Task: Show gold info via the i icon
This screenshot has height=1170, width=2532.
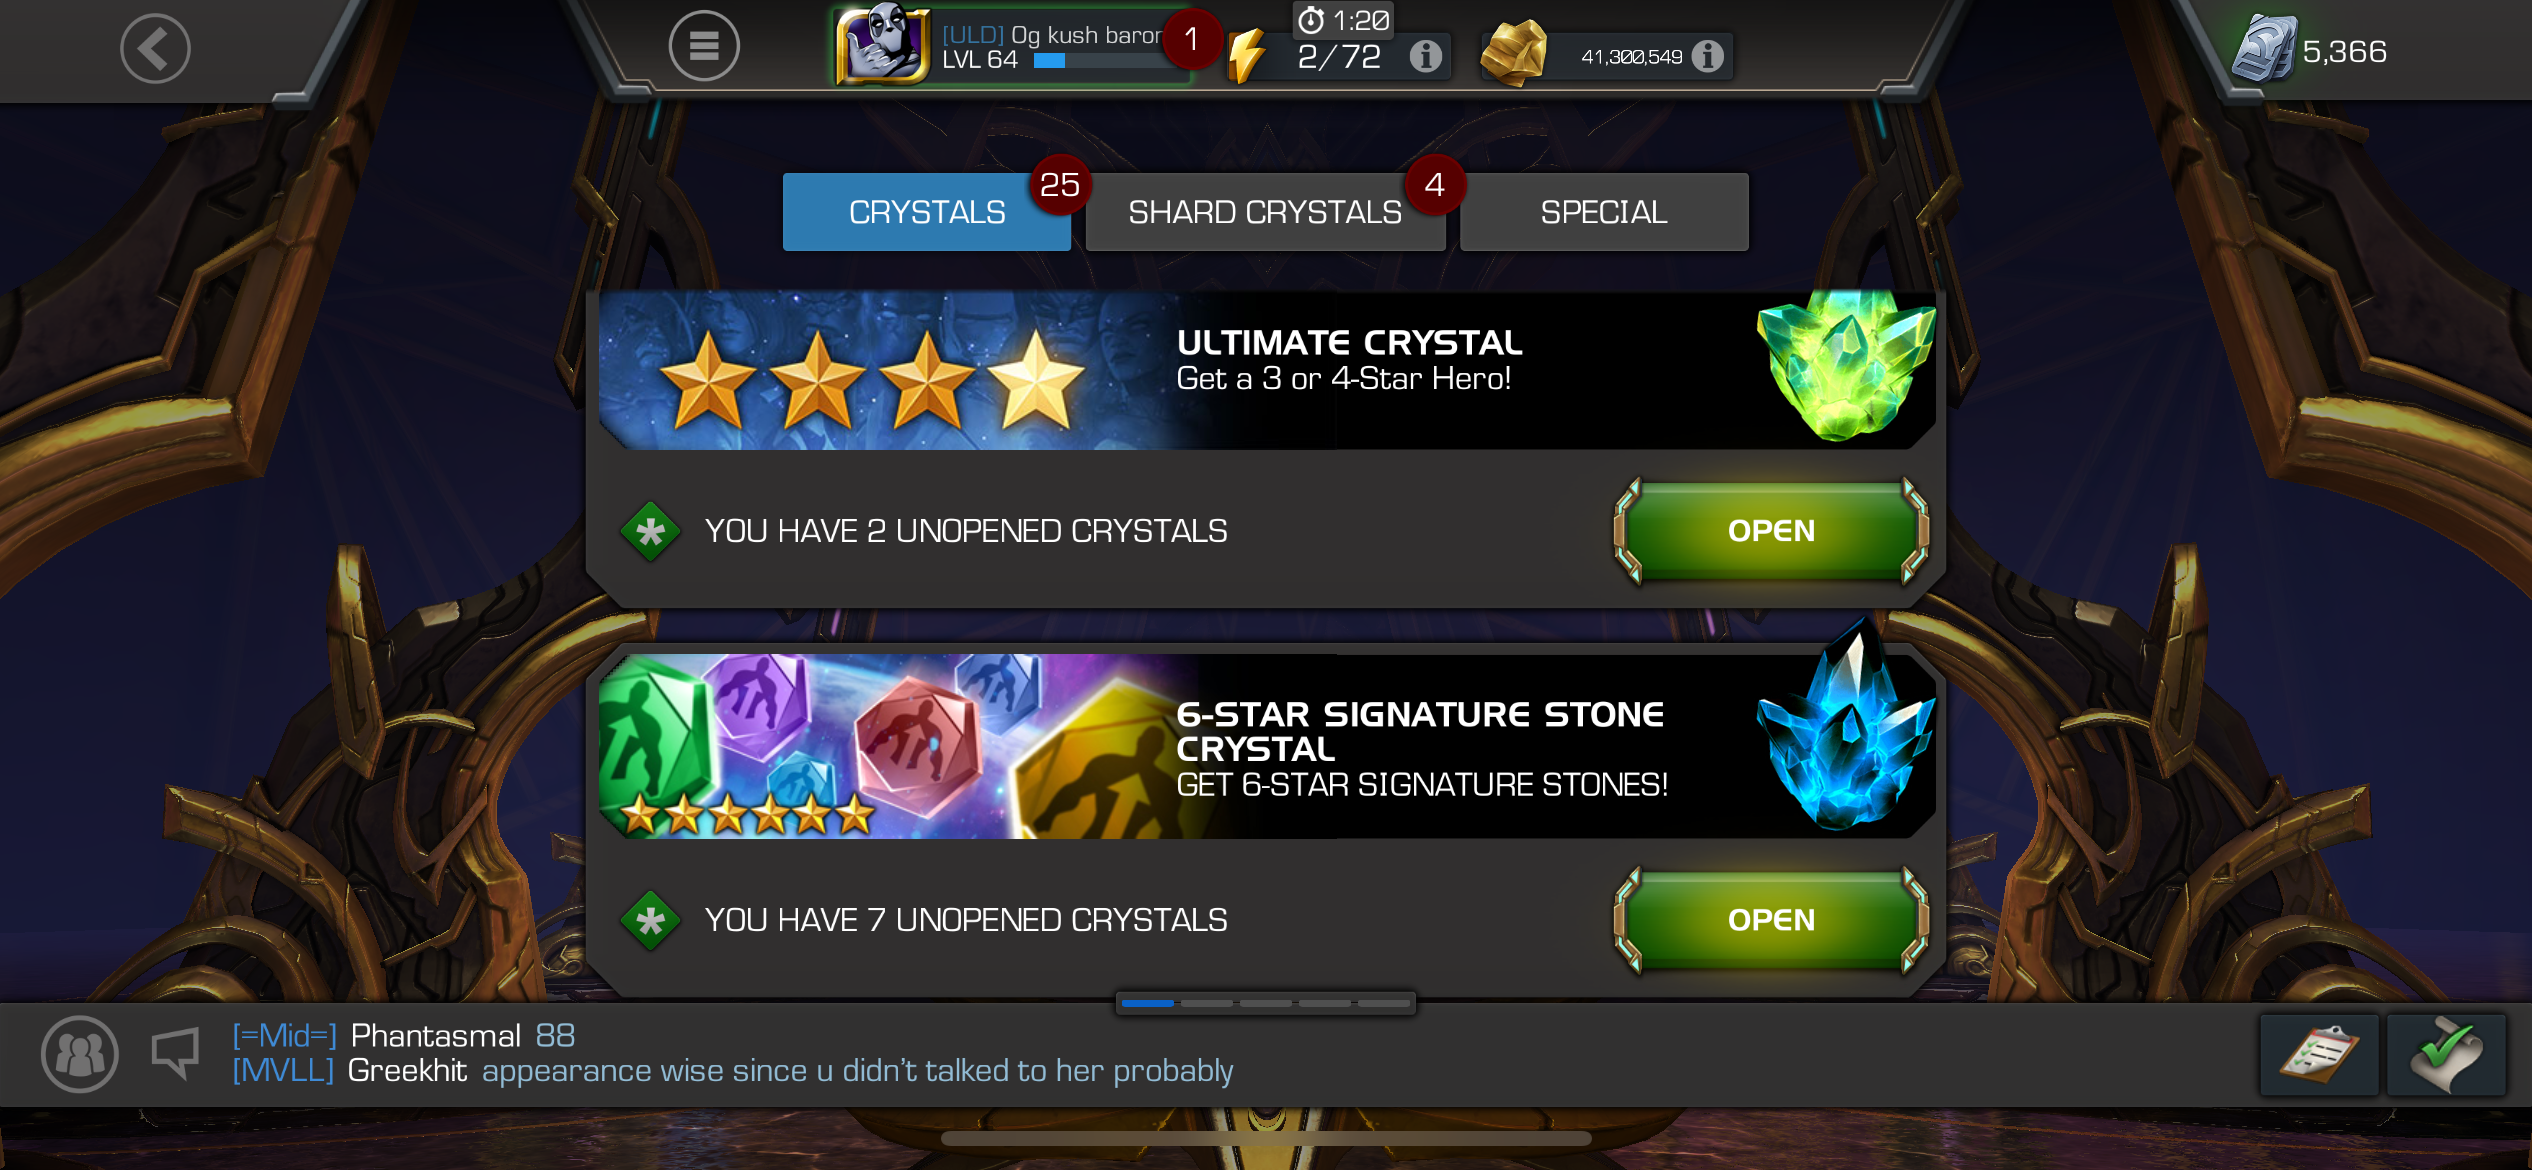Action: pyautogui.click(x=1708, y=56)
